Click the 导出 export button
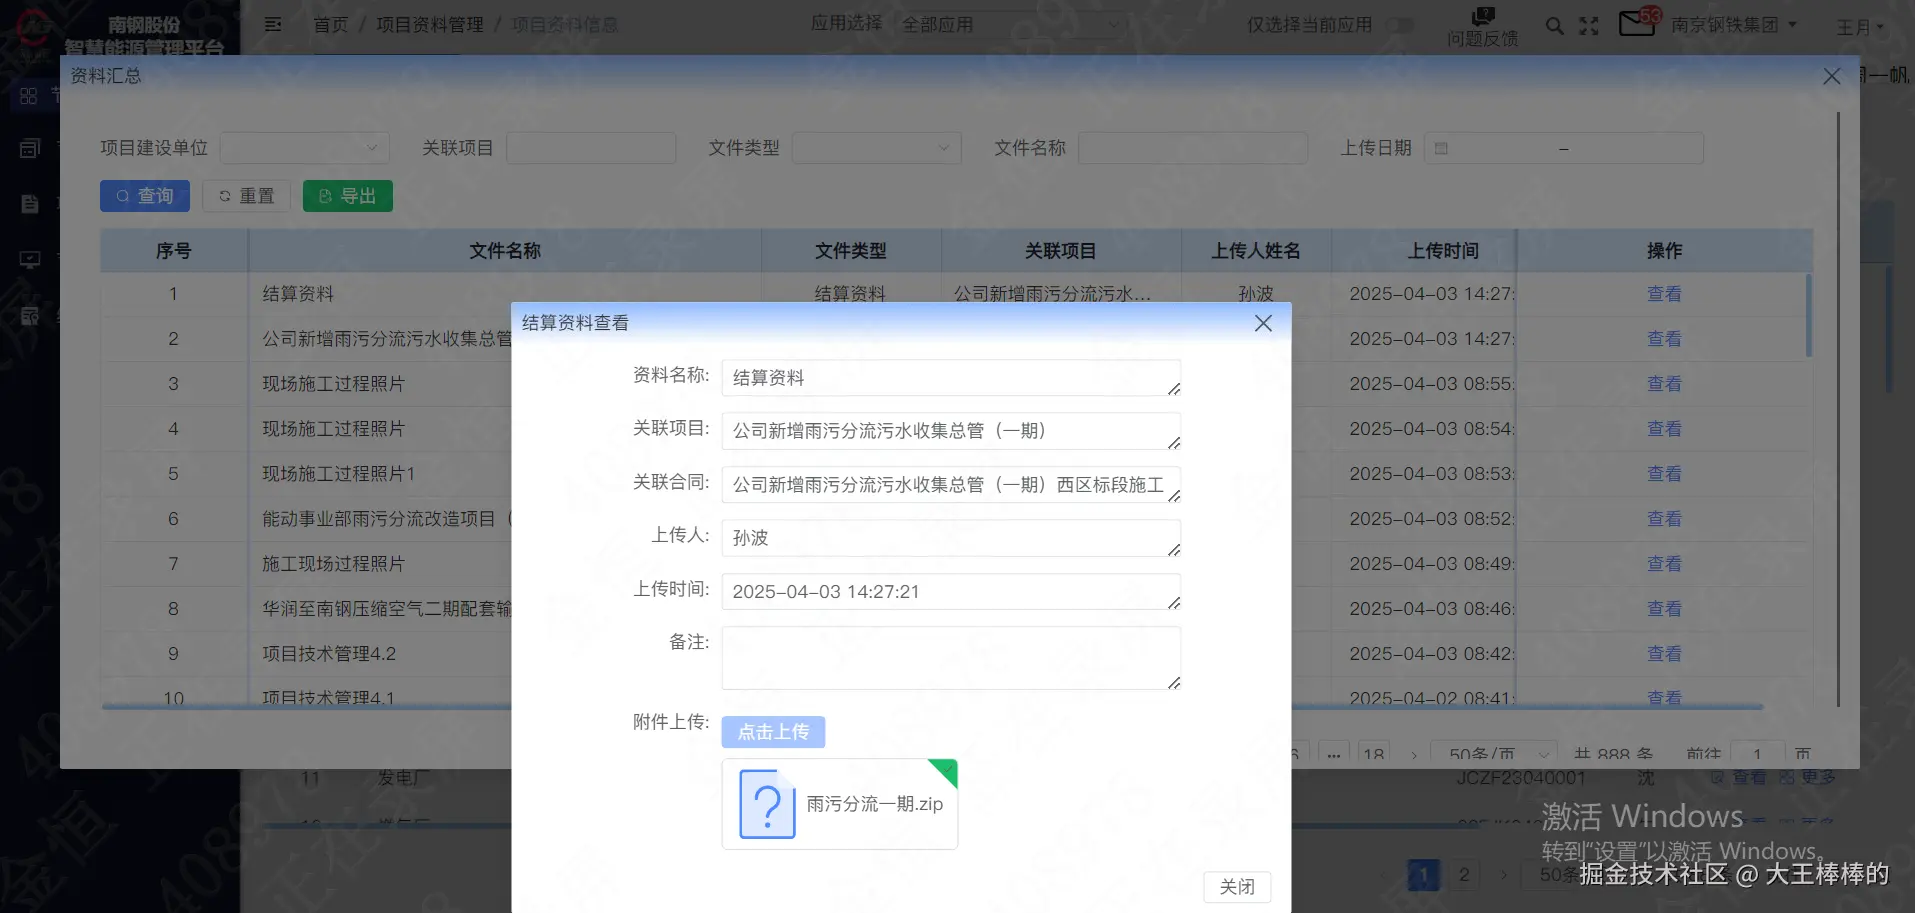 pos(348,196)
